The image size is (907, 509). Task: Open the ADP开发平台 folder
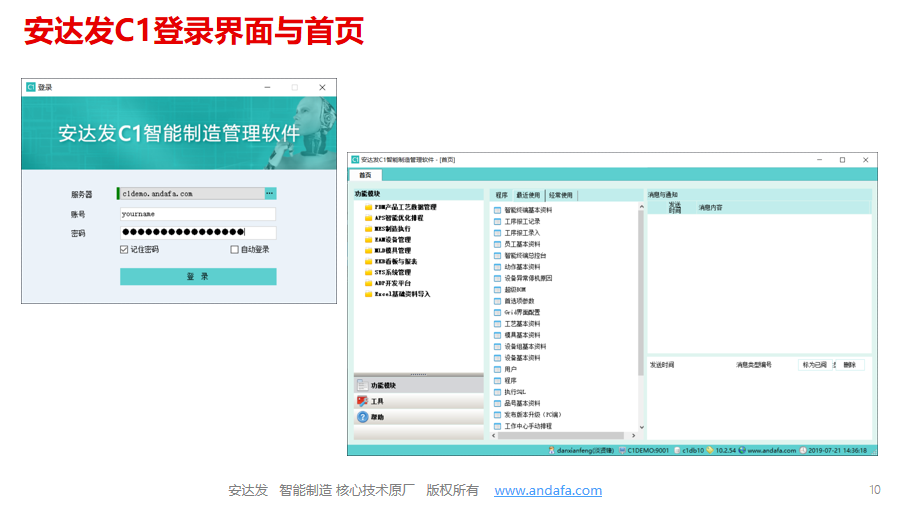pyautogui.click(x=388, y=283)
